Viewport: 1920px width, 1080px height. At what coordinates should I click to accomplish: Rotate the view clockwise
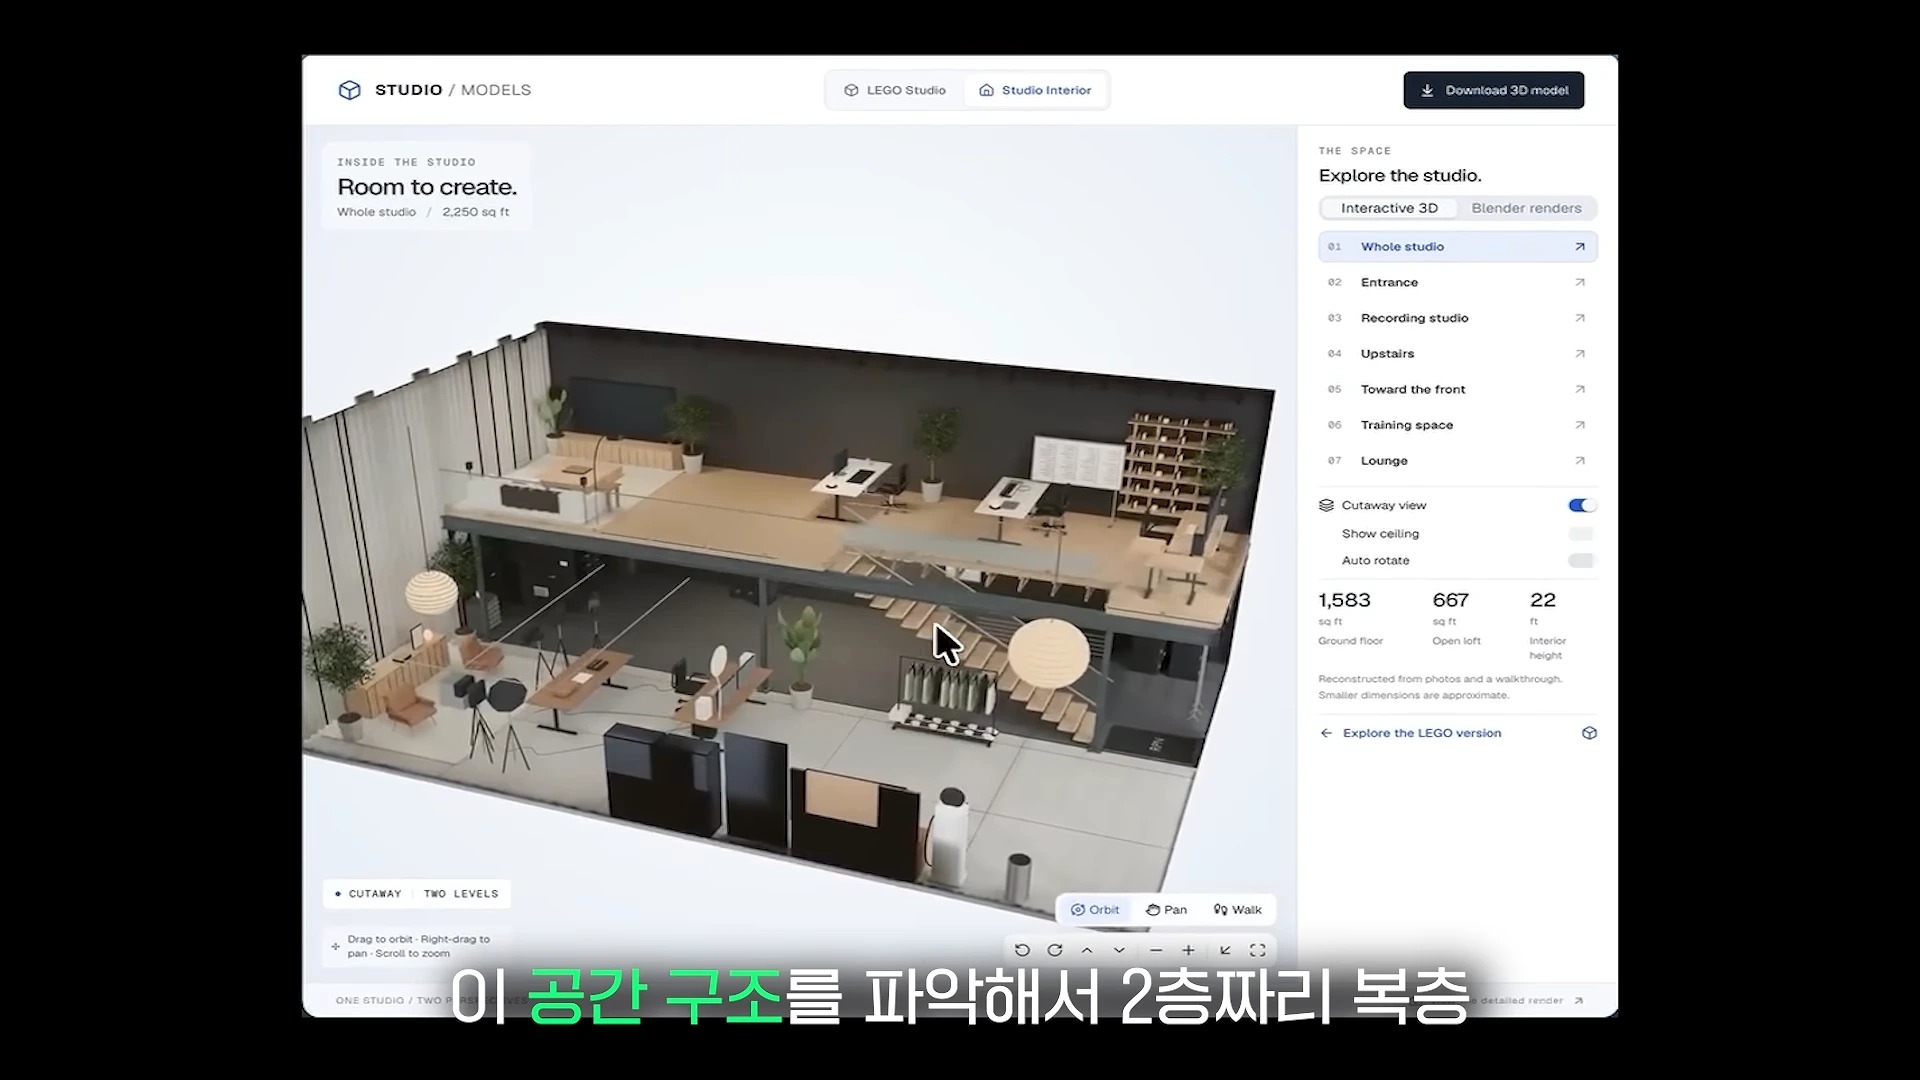pyautogui.click(x=1055, y=950)
